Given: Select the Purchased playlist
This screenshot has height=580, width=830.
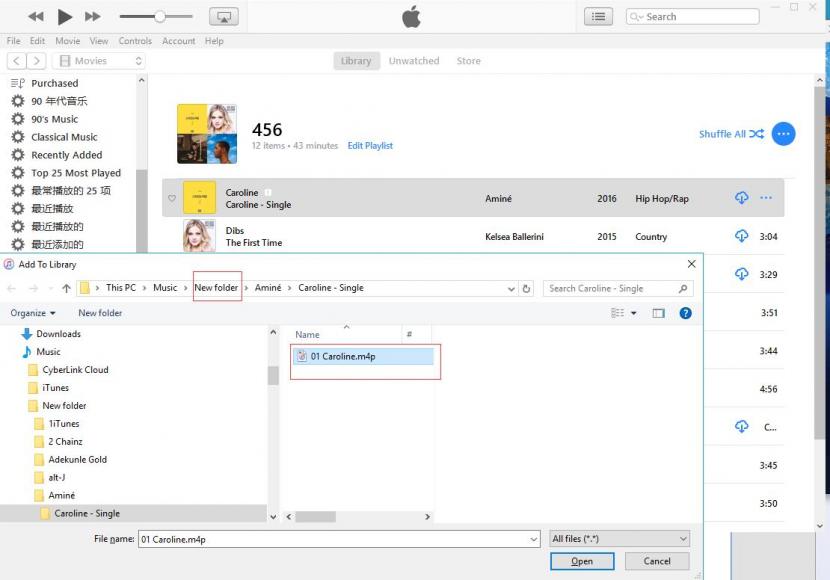Looking at the screenshot, I should [55, 83].
